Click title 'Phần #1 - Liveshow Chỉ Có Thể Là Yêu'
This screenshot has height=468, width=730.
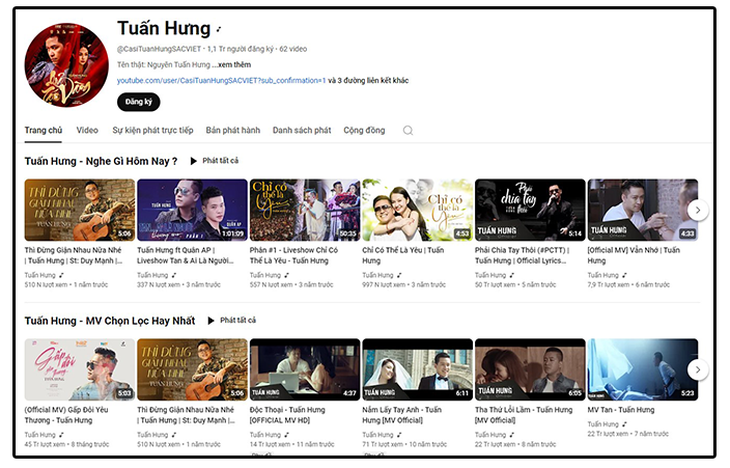tap(294, 256)
